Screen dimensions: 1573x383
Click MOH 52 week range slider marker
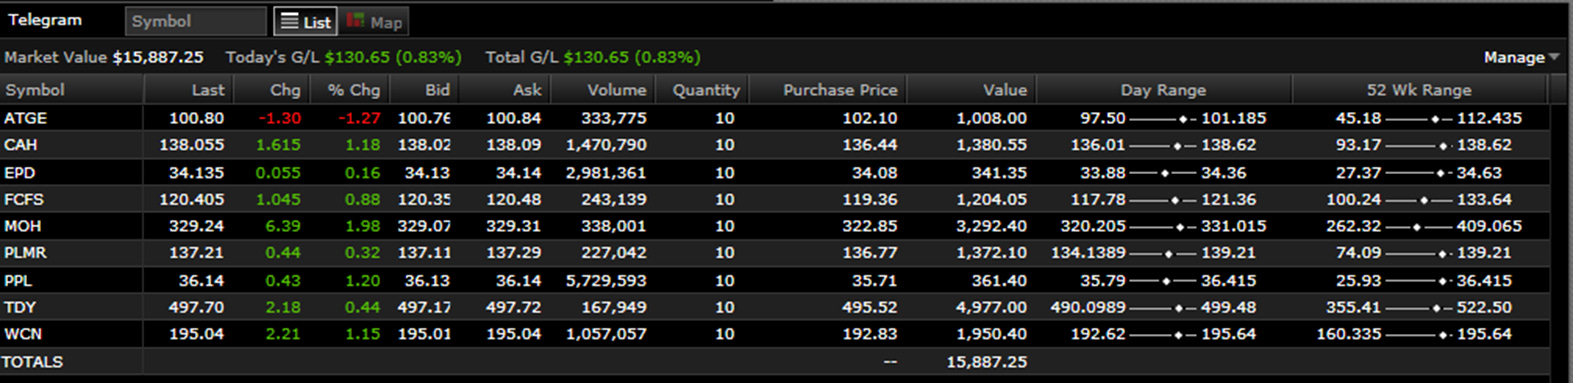pos(1416,228)
